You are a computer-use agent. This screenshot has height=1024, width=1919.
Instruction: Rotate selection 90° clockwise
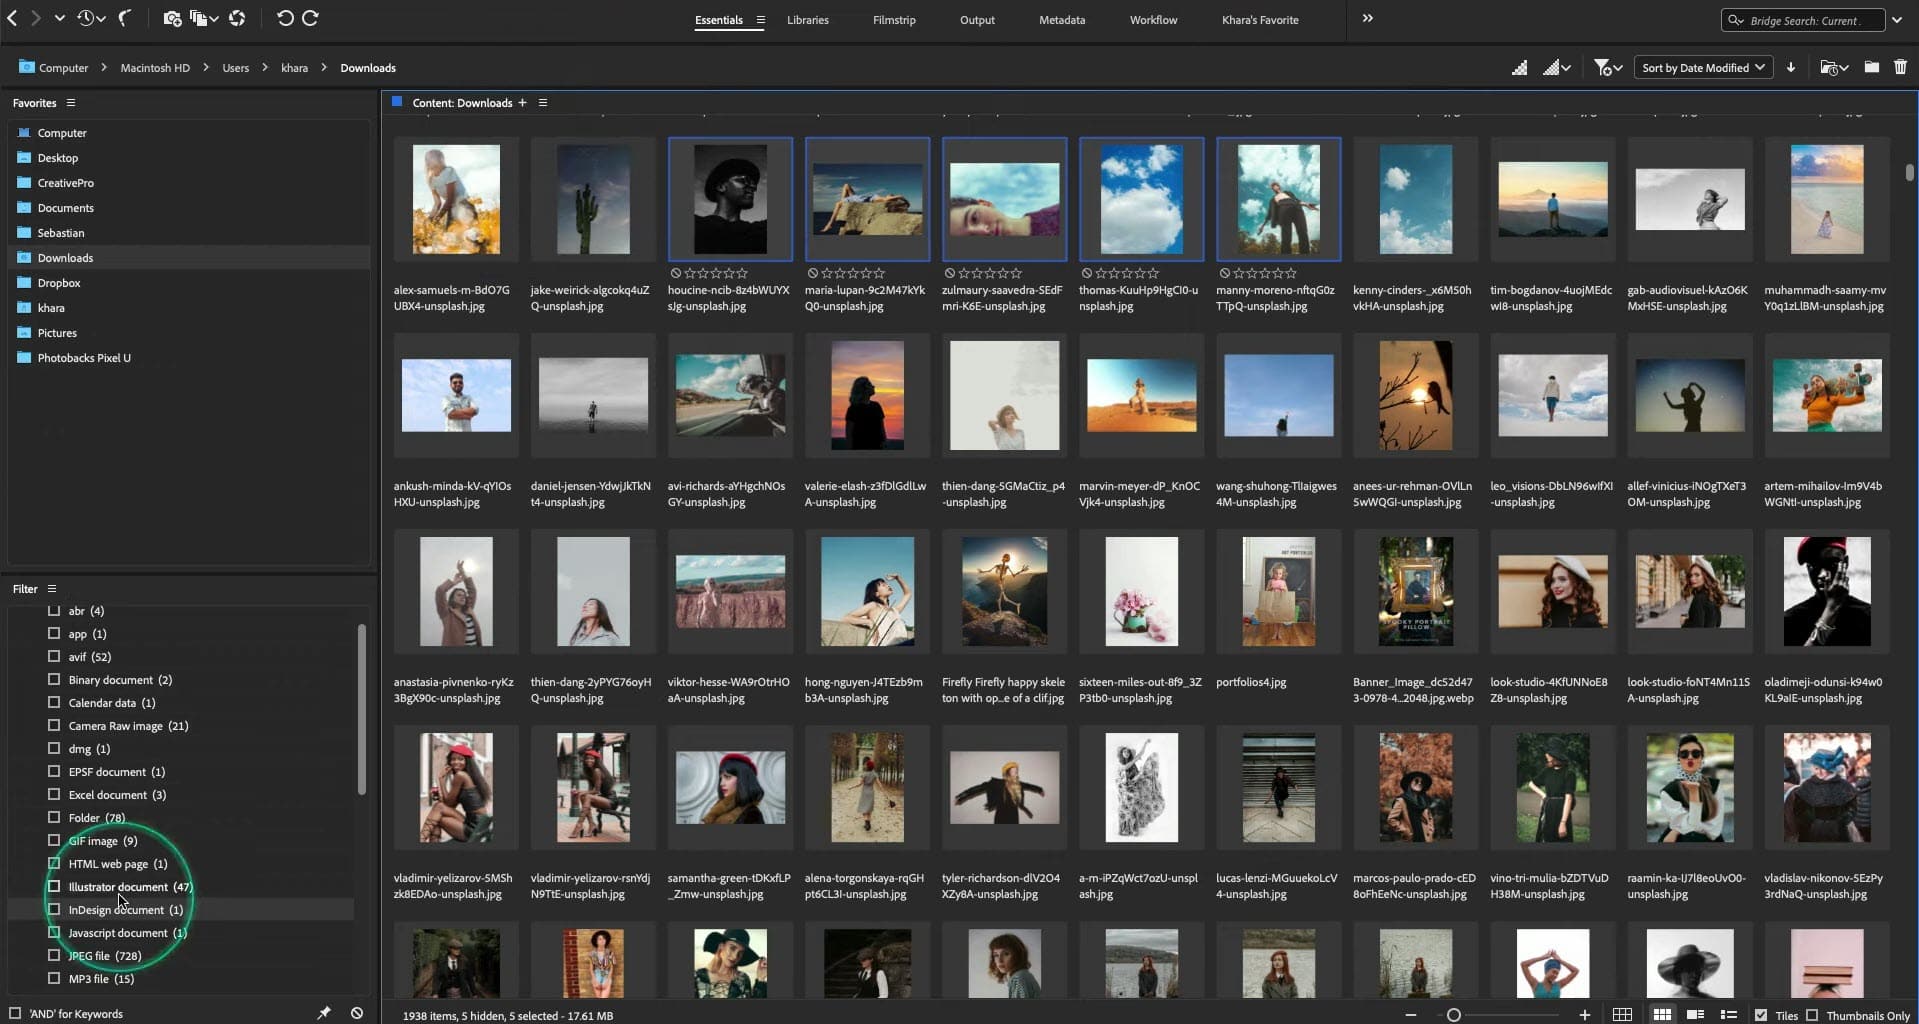coord(311,18)
